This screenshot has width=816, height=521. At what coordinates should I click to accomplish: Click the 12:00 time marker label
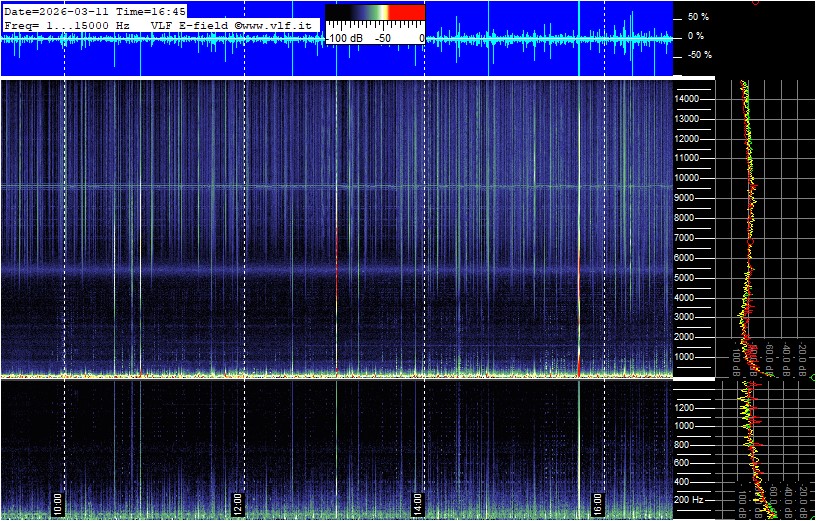[x=238, y=500]
